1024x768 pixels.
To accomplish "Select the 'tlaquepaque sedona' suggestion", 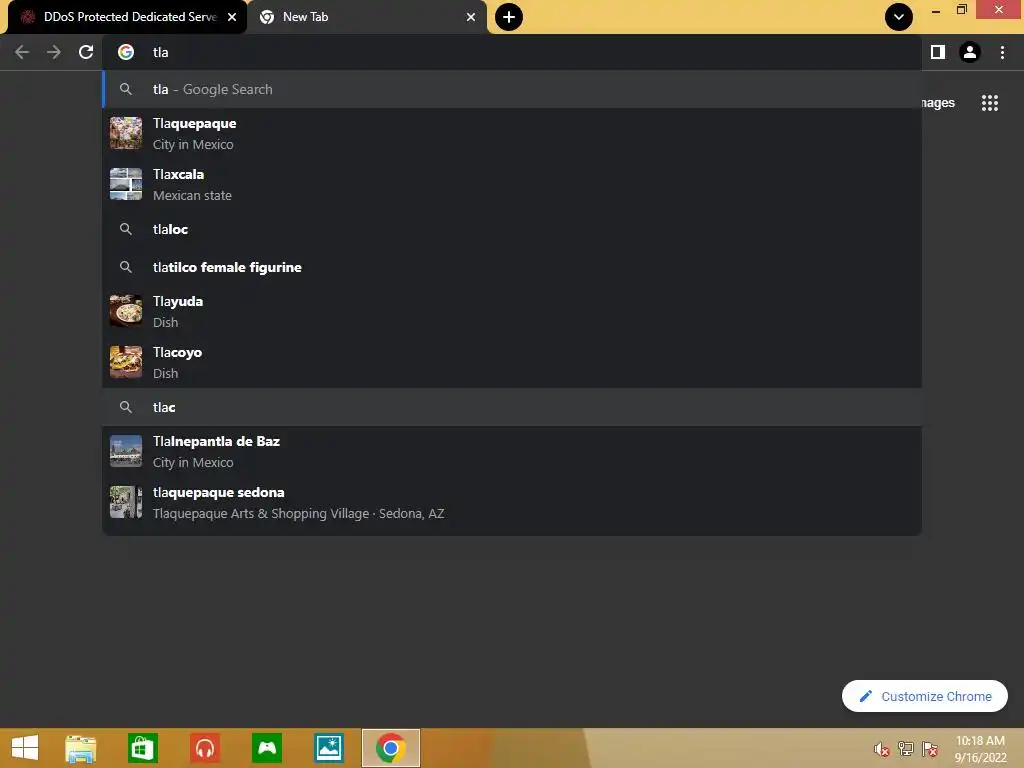I will coord(512,502).
